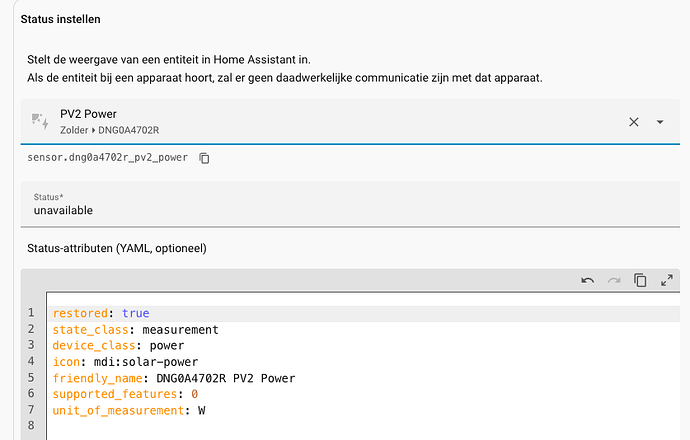Redo the YAML editor change
690x440 pixels.
point(614,281)
